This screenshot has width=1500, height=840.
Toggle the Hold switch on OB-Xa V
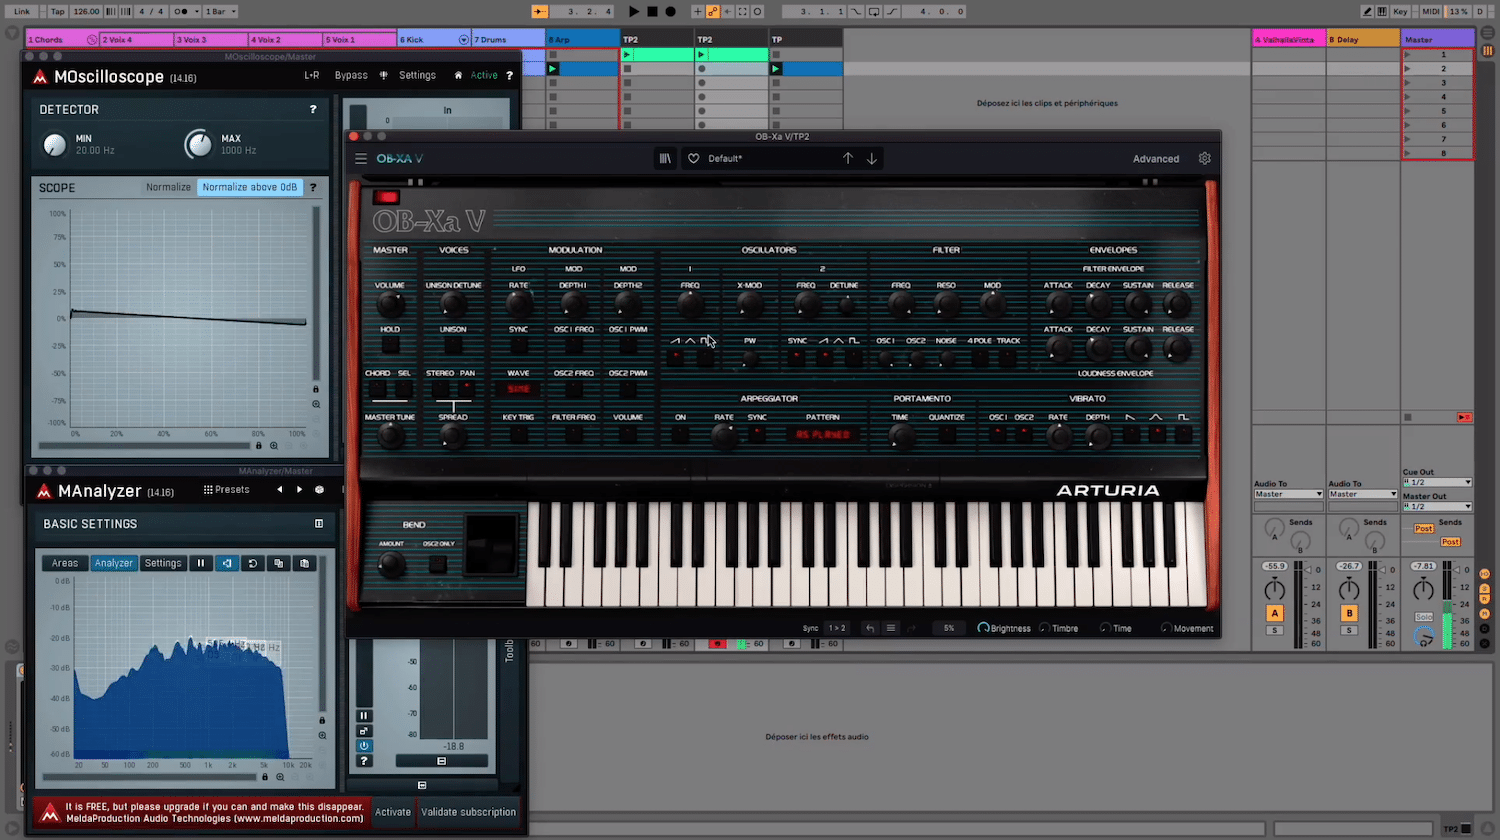(390, 345)
